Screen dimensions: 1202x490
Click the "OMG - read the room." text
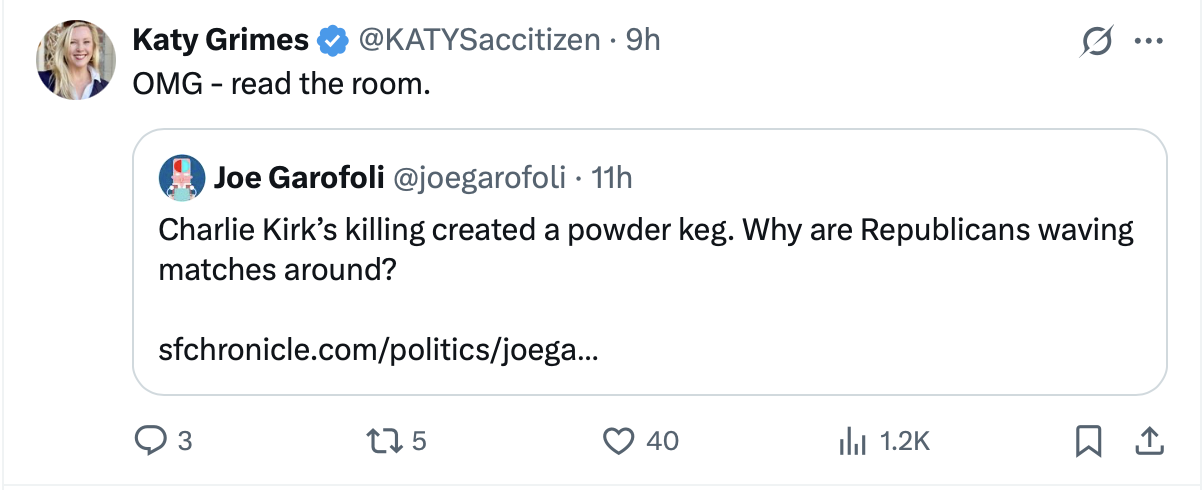281,85
